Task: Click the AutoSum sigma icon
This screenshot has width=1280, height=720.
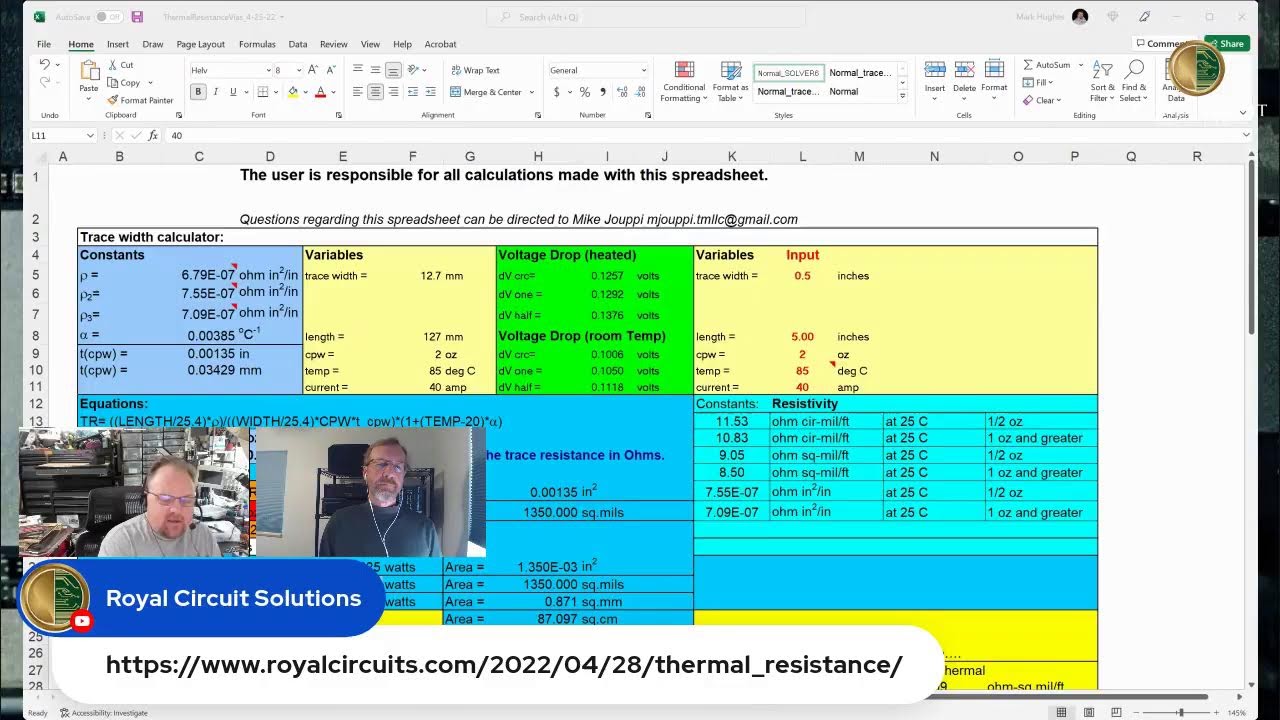Action: (x=1028, y=65)
